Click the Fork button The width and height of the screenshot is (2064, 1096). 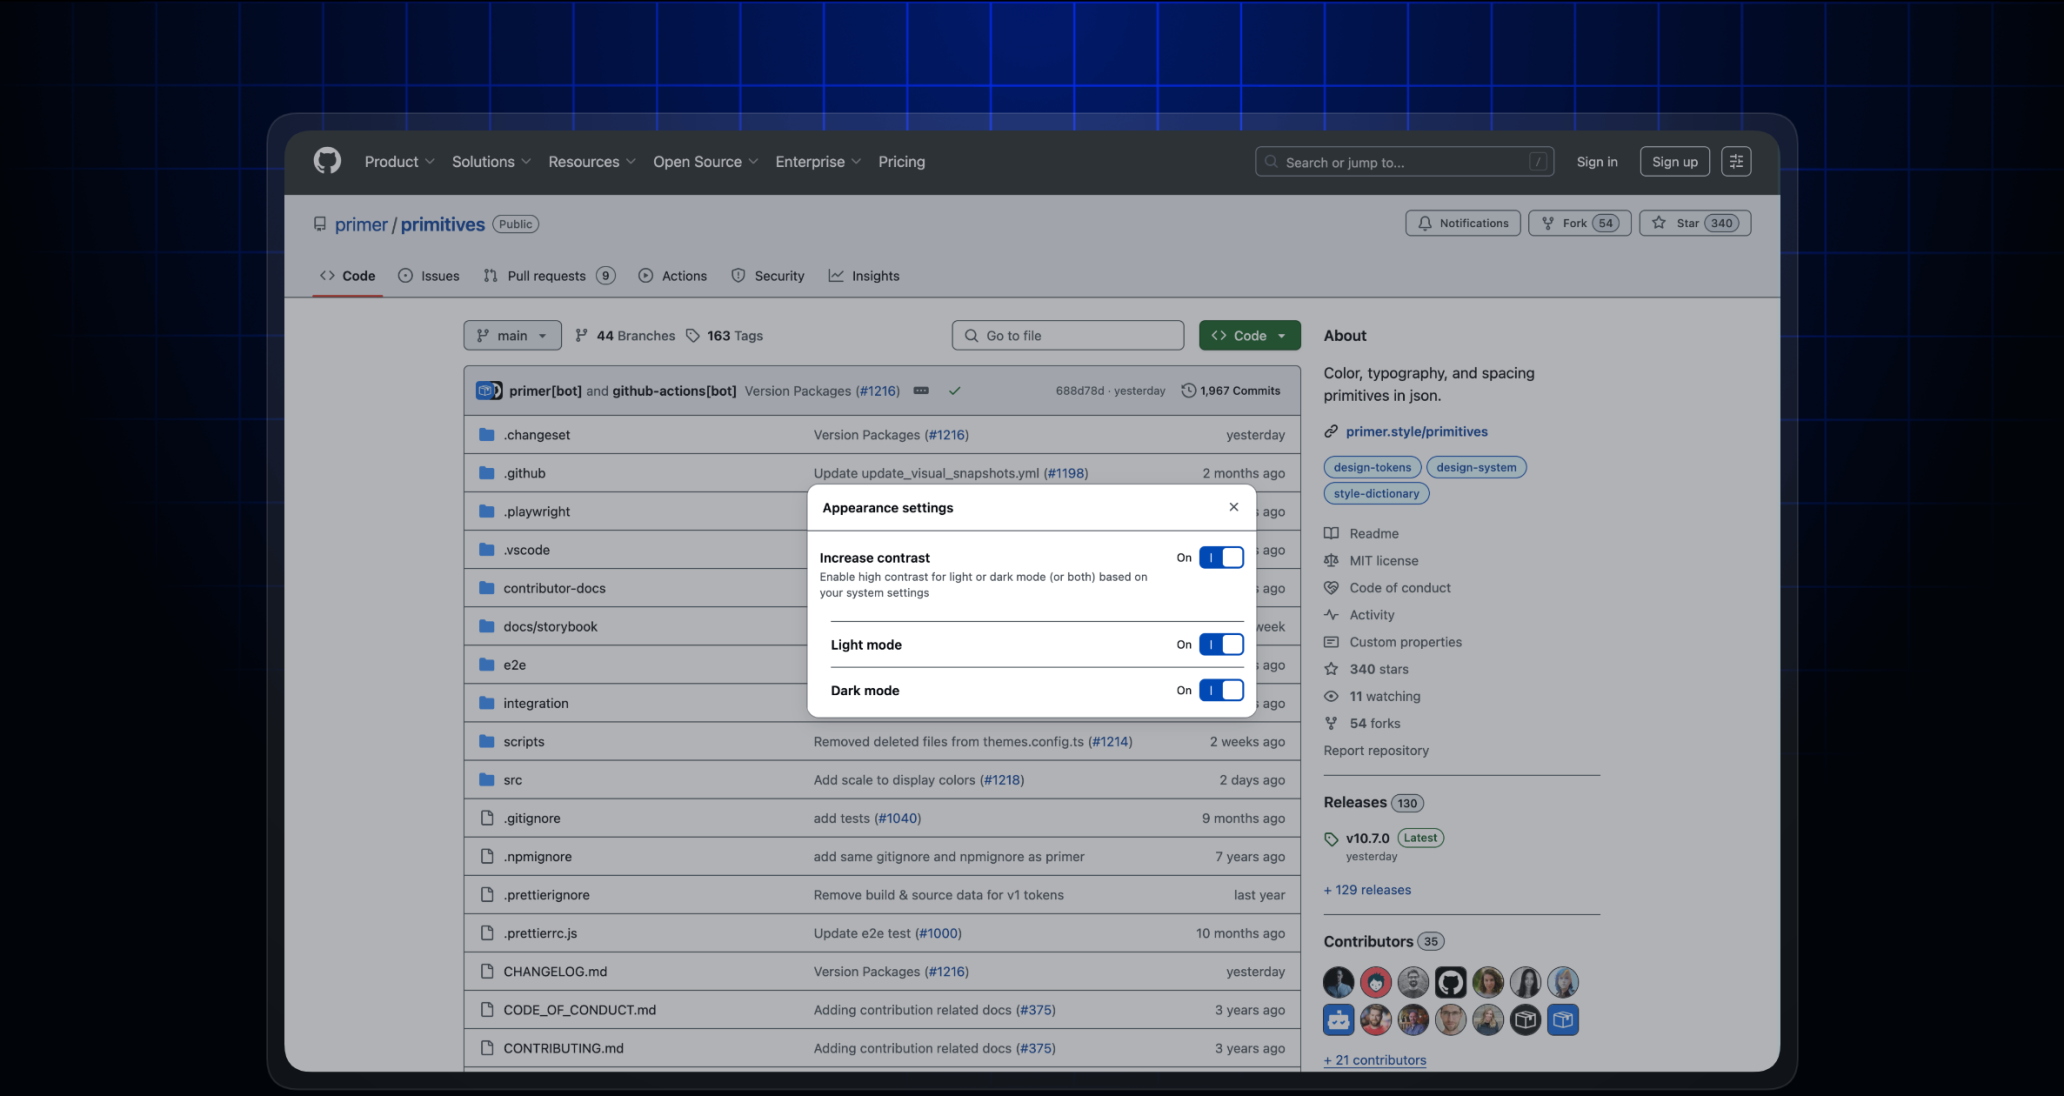1580,223
